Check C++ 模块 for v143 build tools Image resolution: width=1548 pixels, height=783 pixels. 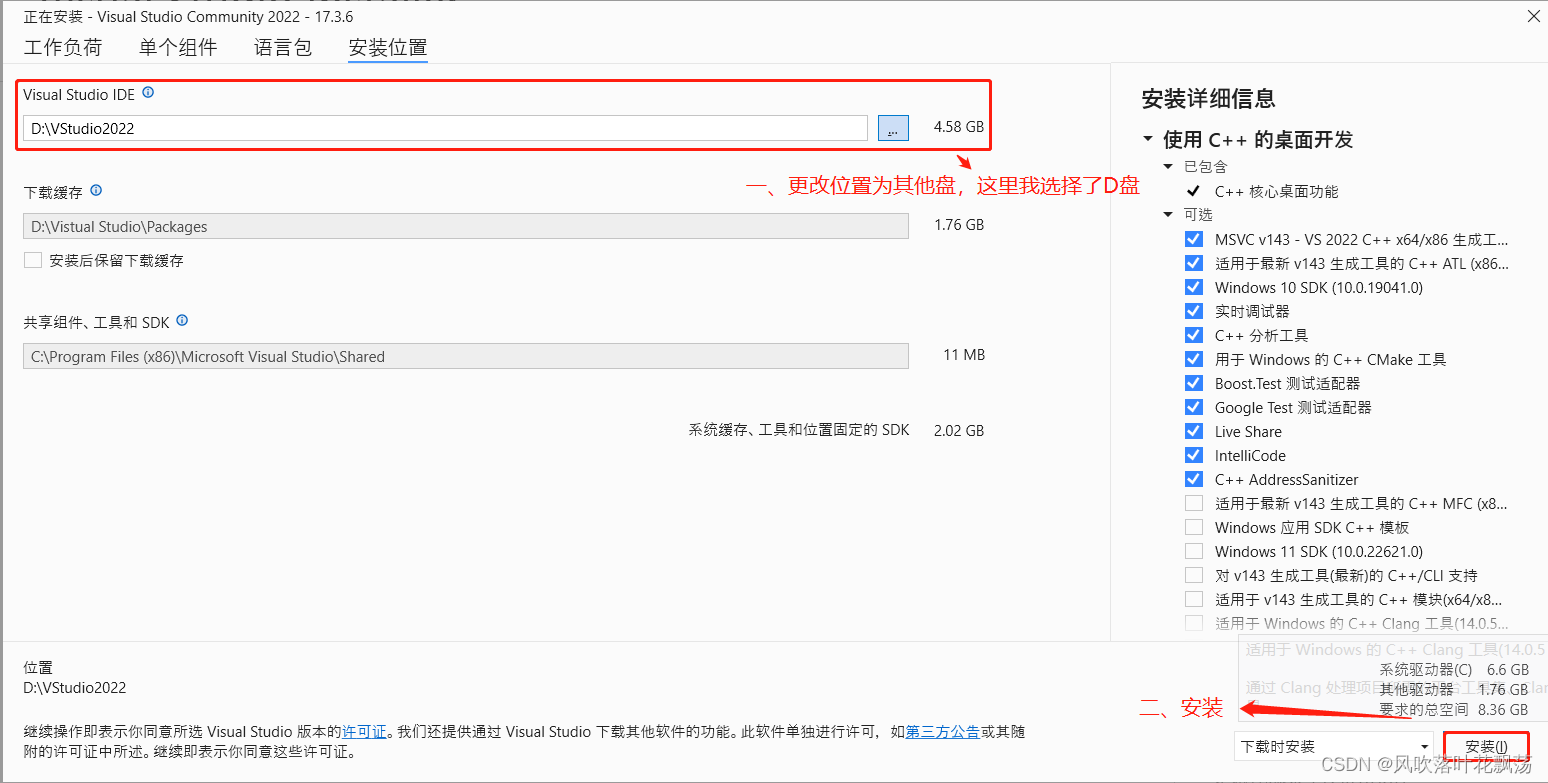point(1193,599)
